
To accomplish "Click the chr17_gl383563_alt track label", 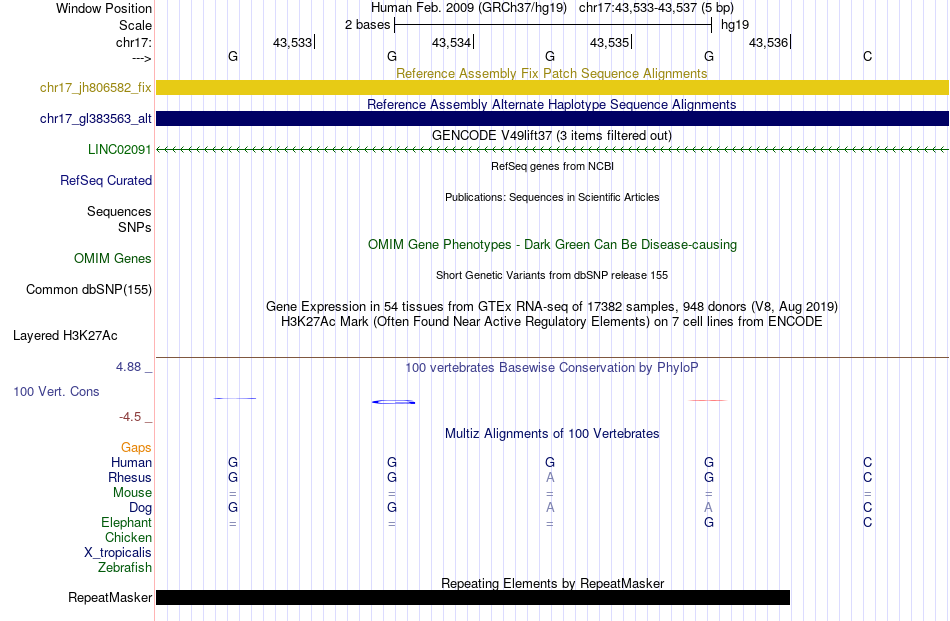I will [x=95, y=119].
